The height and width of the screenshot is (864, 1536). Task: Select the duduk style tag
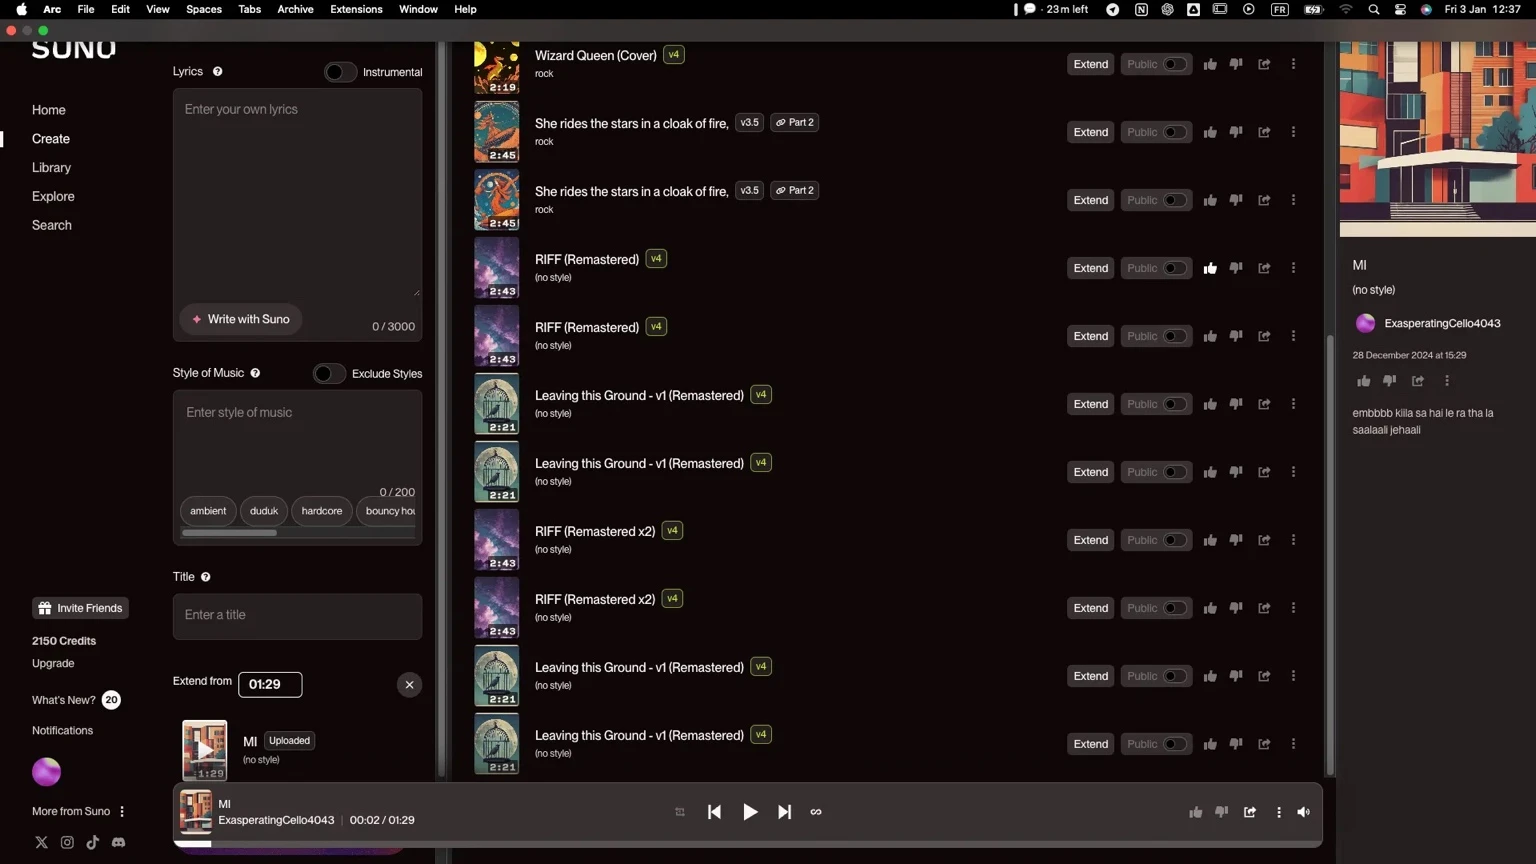(264, 511)
